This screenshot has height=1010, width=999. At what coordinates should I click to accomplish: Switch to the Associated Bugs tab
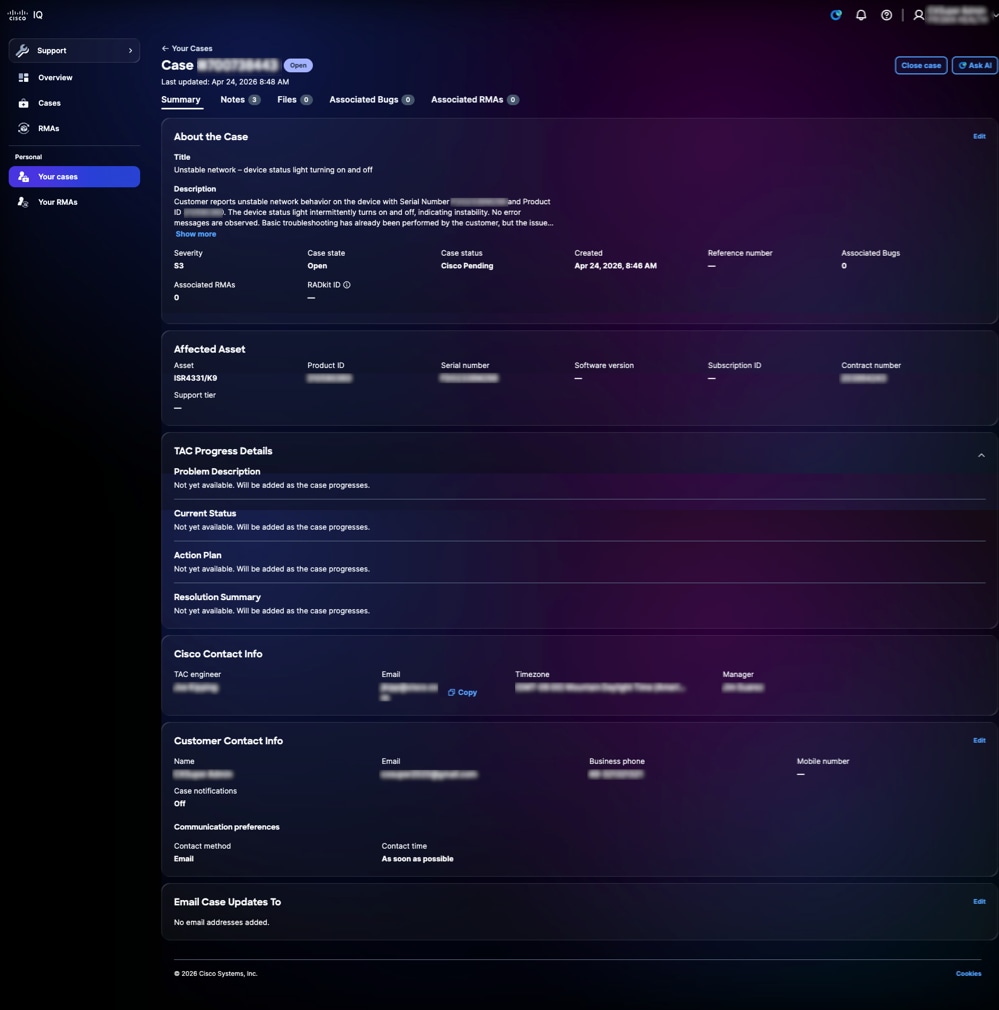click(x=372, y=100)
